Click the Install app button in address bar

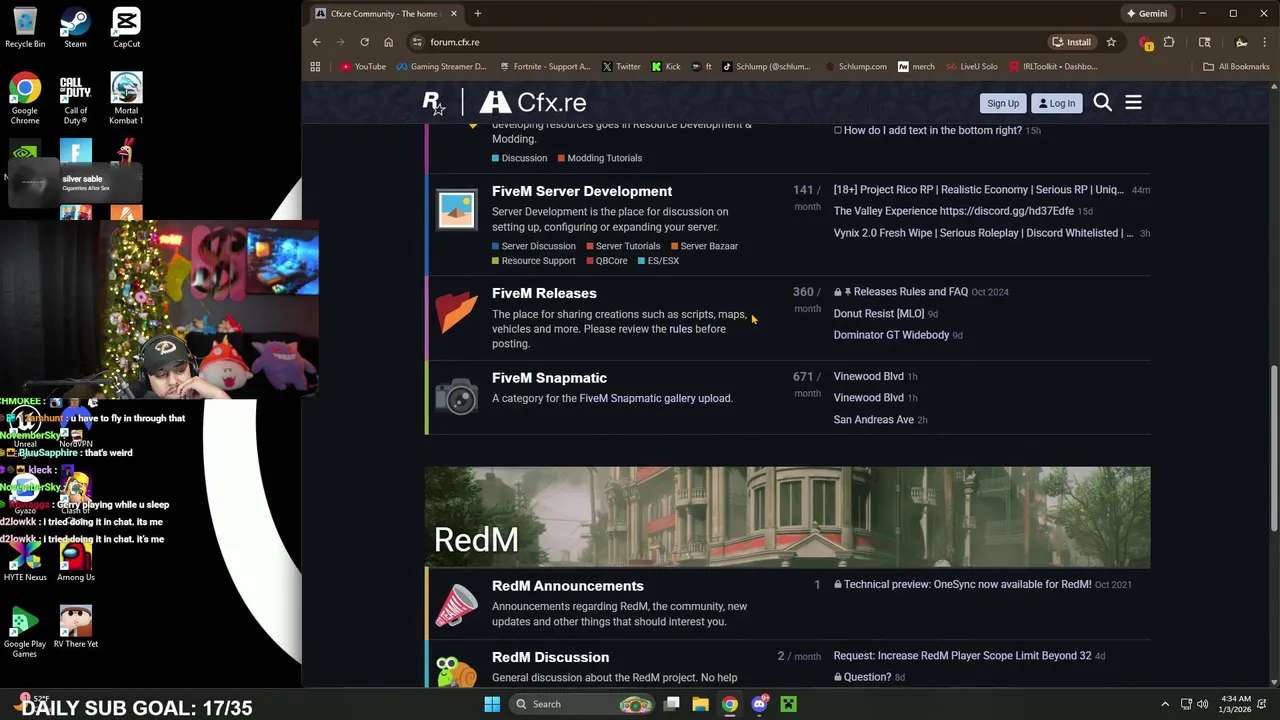(x=1071, y=42)
